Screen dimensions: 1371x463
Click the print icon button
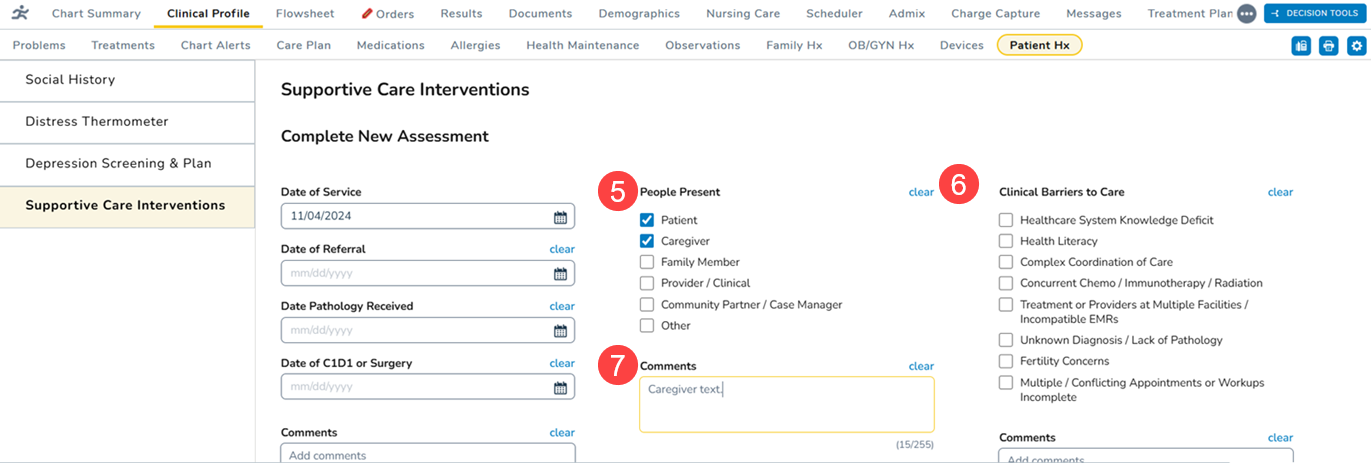tap(1328, 46)
